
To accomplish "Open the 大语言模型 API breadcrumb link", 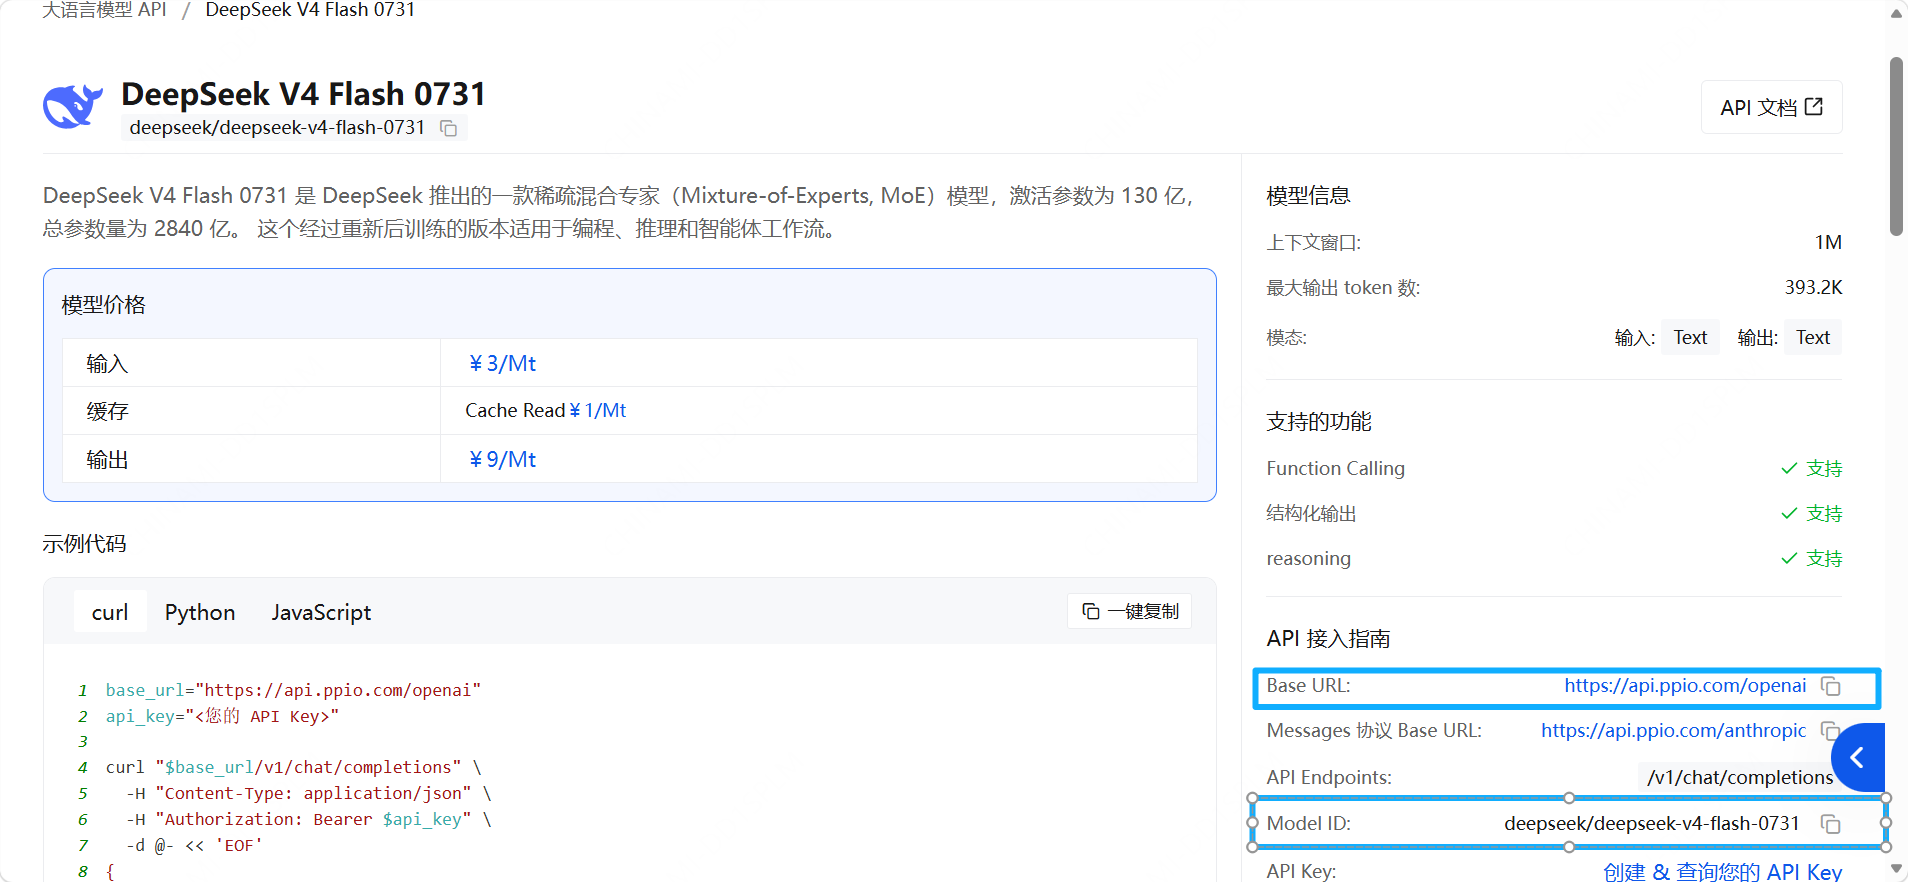I will 104,10.
